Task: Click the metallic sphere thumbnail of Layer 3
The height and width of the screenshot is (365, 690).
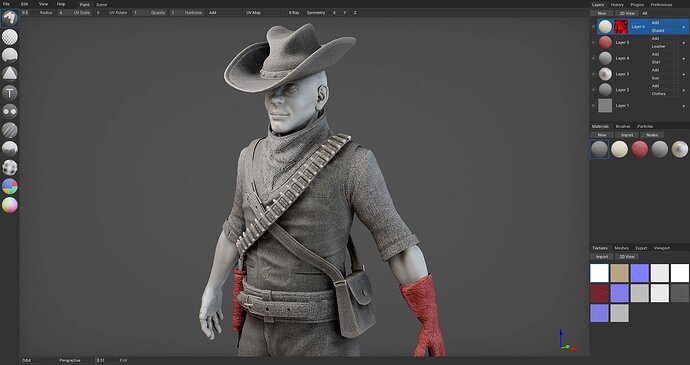Action: pos(606,74)
